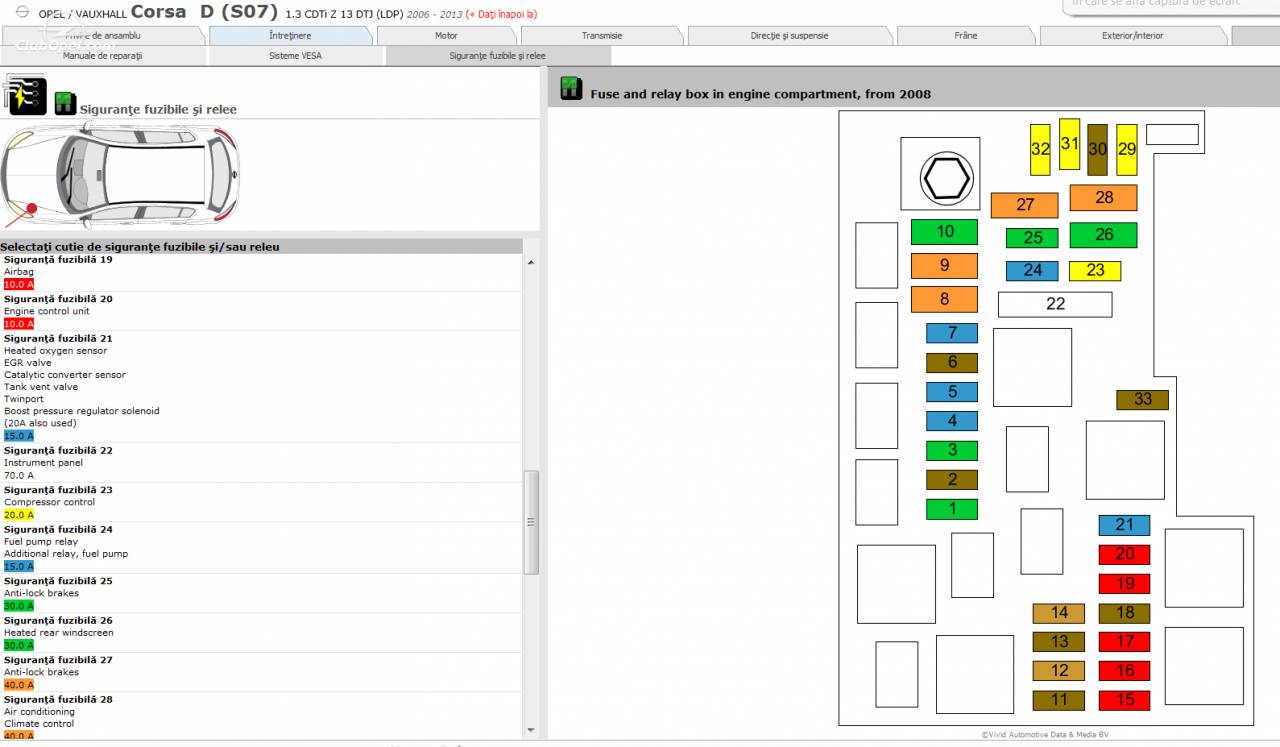This screenshot has height=747, width=1280.
Task: Click green fuse 25 in diagram
Action: coord(1032,238)
